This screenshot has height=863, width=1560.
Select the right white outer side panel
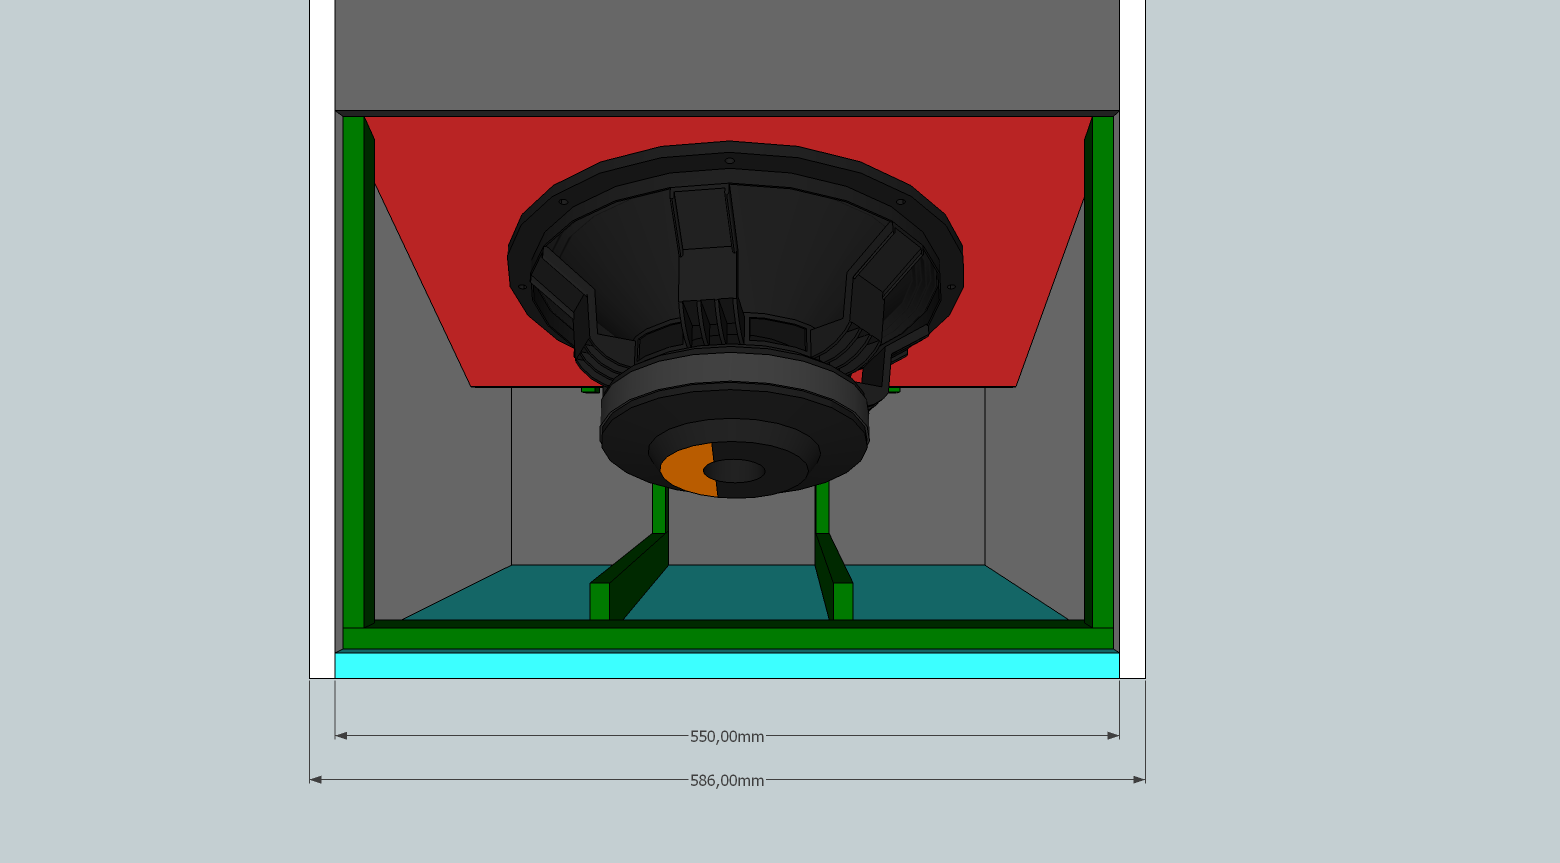1132,339
